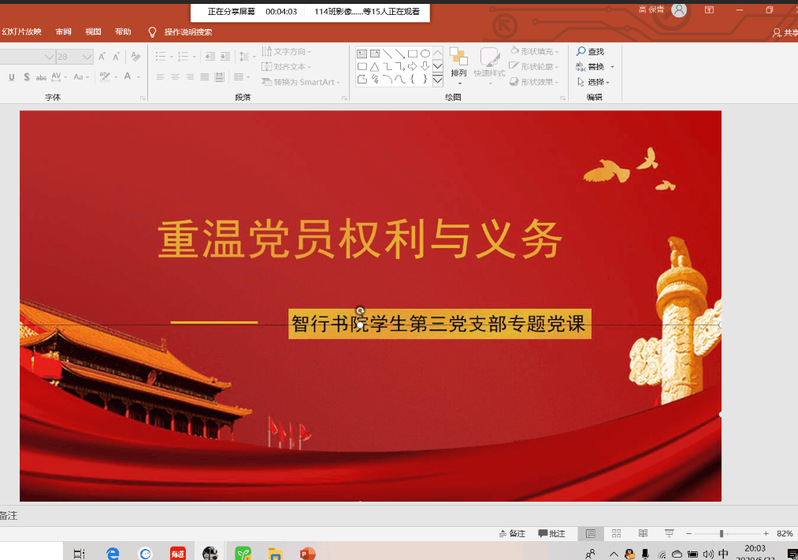798x560 pixels.
Task: Expand the Select (选择) dropdown
Action: coord(596,82)
